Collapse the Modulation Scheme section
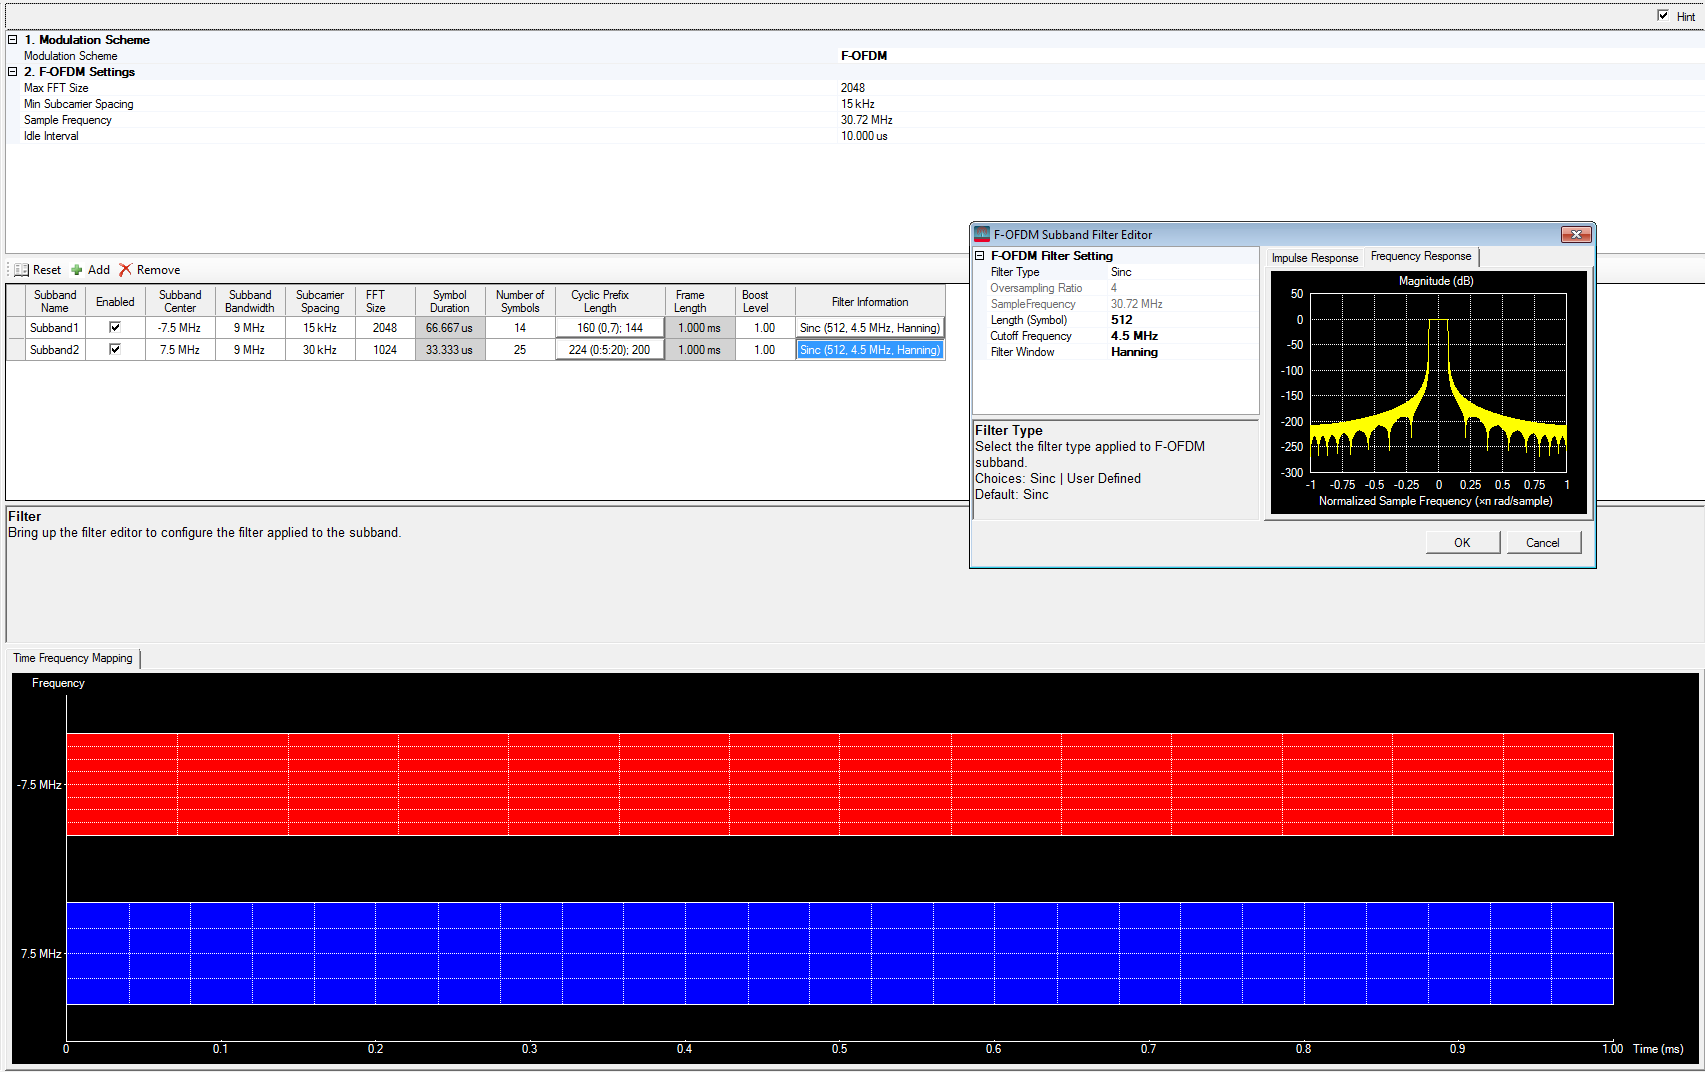This screenshot has width=1705, height=1072. [x=10, y=39]
